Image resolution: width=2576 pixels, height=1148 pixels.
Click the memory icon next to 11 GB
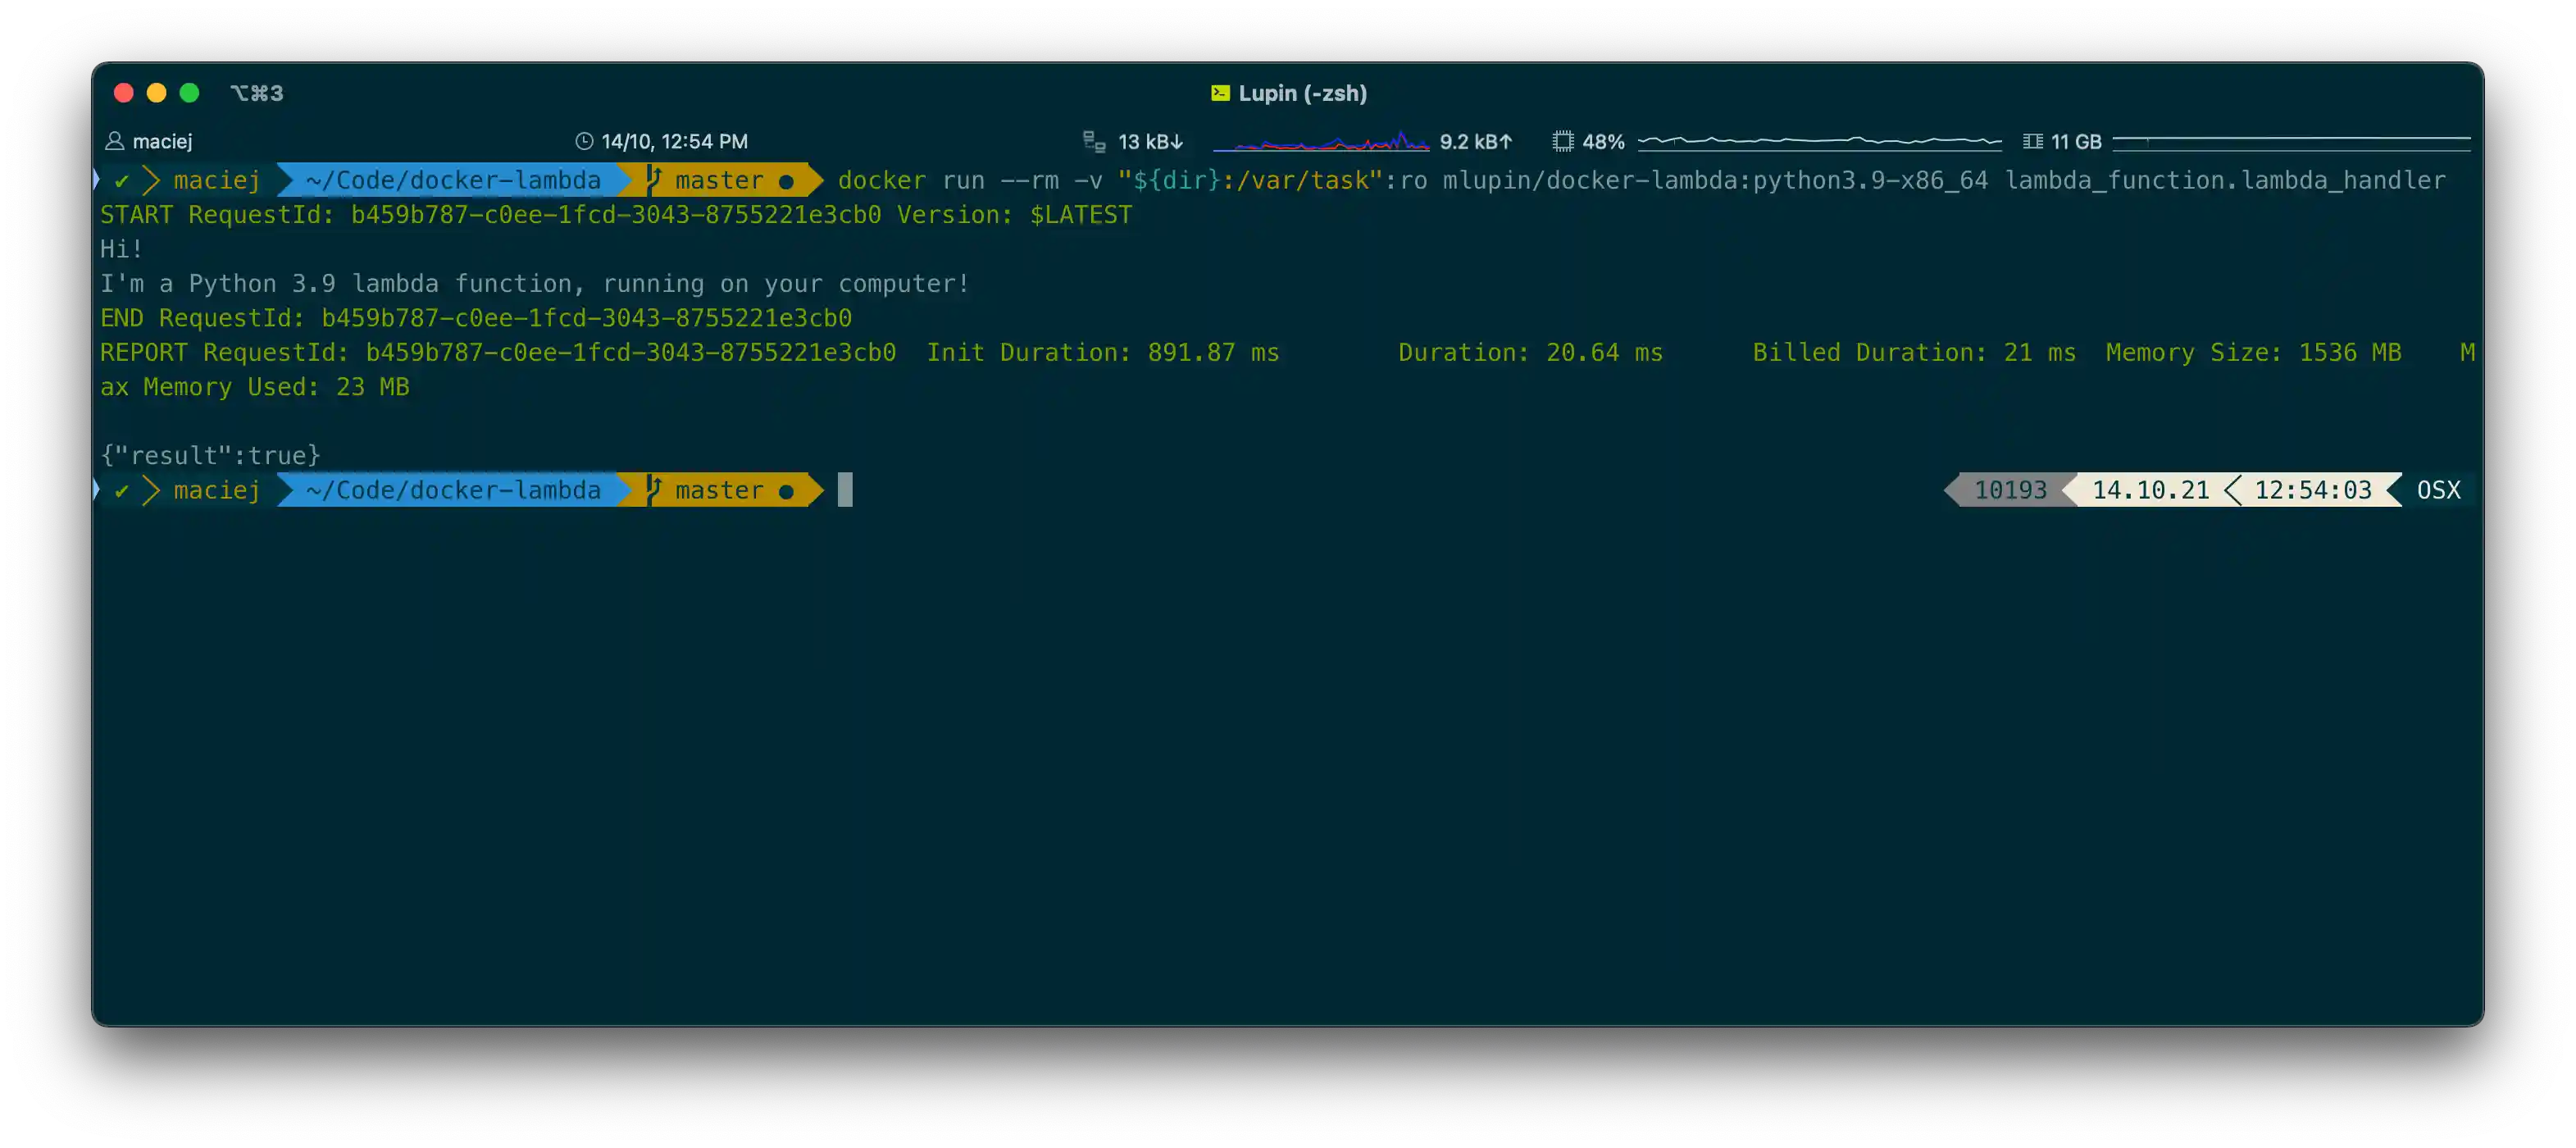click(2033, 141)
